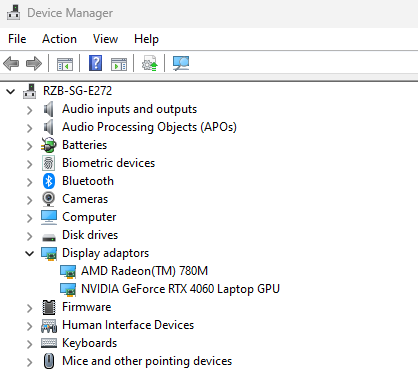Open the File menu
418x374 pixels.
point(17,39)
